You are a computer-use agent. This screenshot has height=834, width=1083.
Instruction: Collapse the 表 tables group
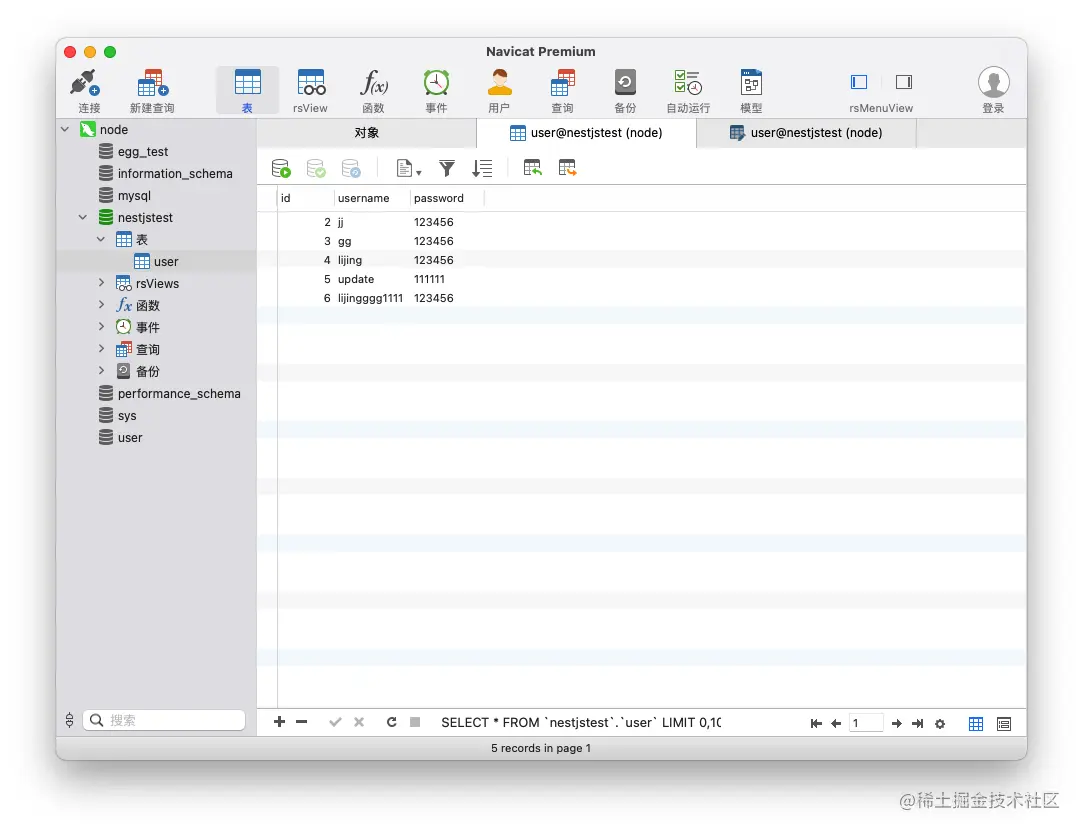tap(101, 239)
